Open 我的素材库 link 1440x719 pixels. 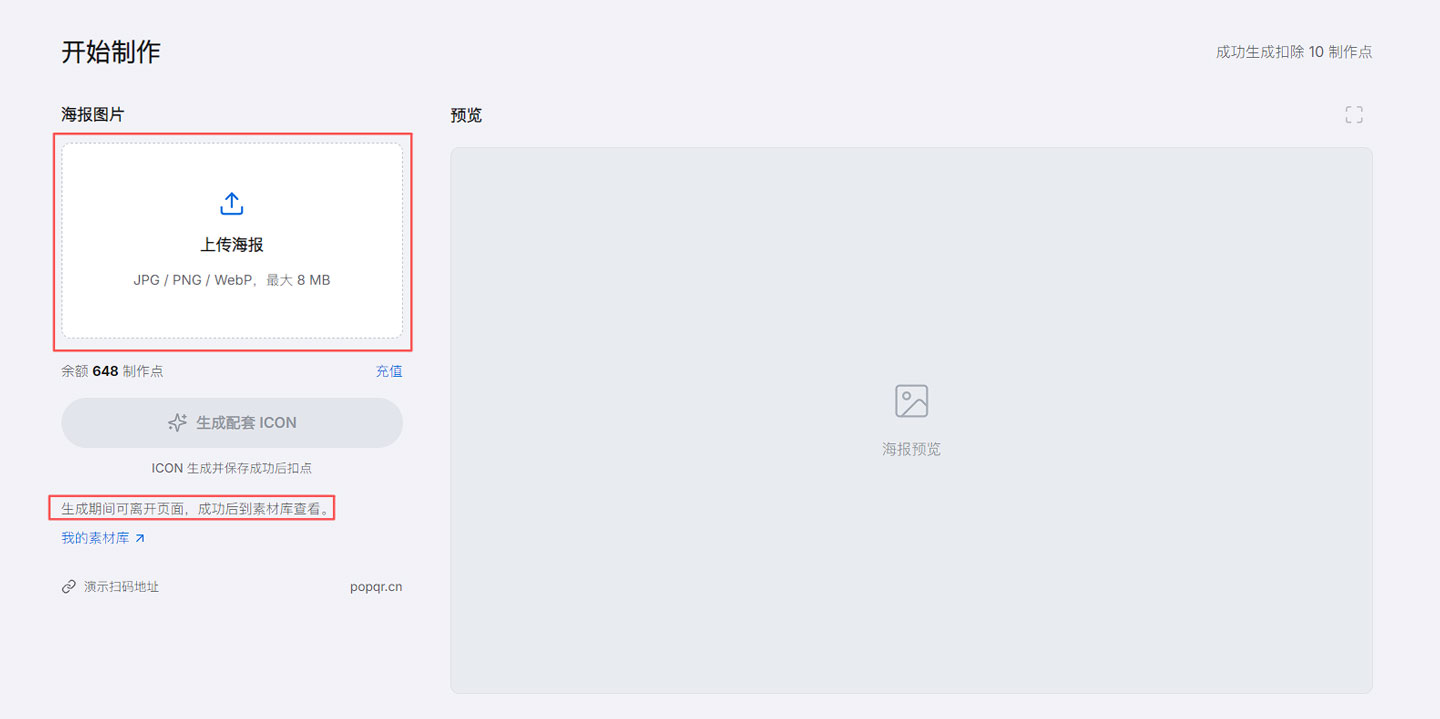(103, 538)
